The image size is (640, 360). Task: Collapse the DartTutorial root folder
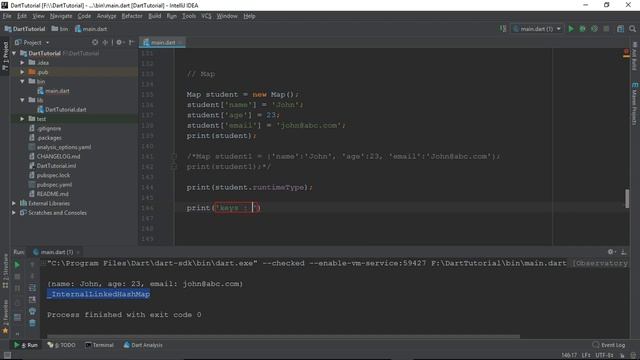coord(14,53)
